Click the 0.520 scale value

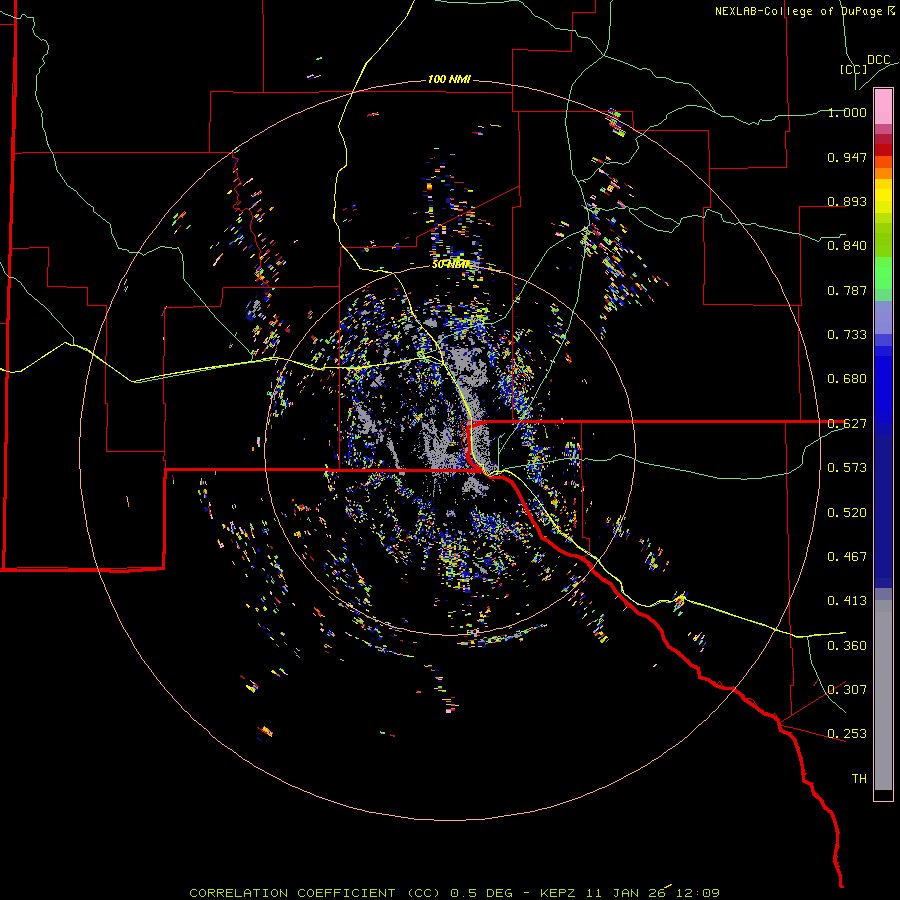coord(847,513)
